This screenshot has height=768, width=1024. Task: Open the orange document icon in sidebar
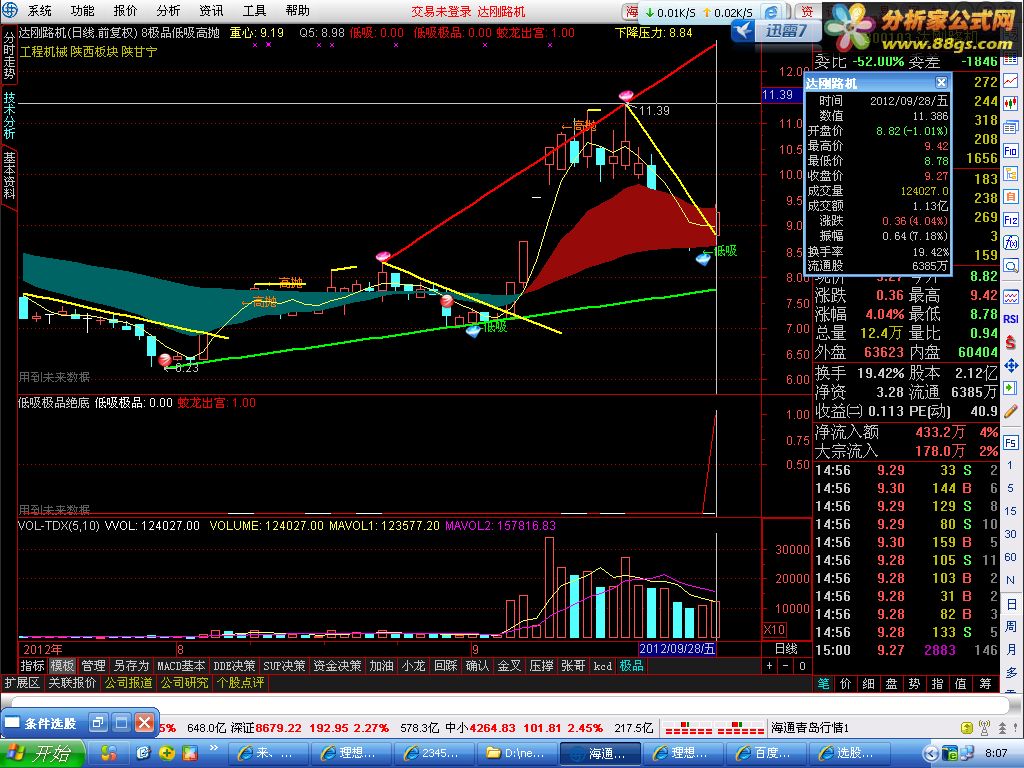coord(1010,196)
